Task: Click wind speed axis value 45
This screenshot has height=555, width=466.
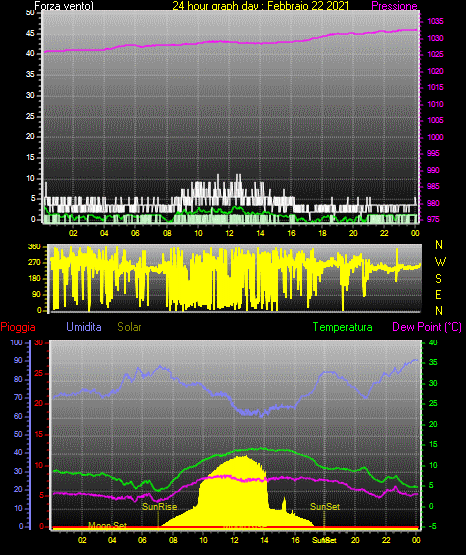Action: 30,34
